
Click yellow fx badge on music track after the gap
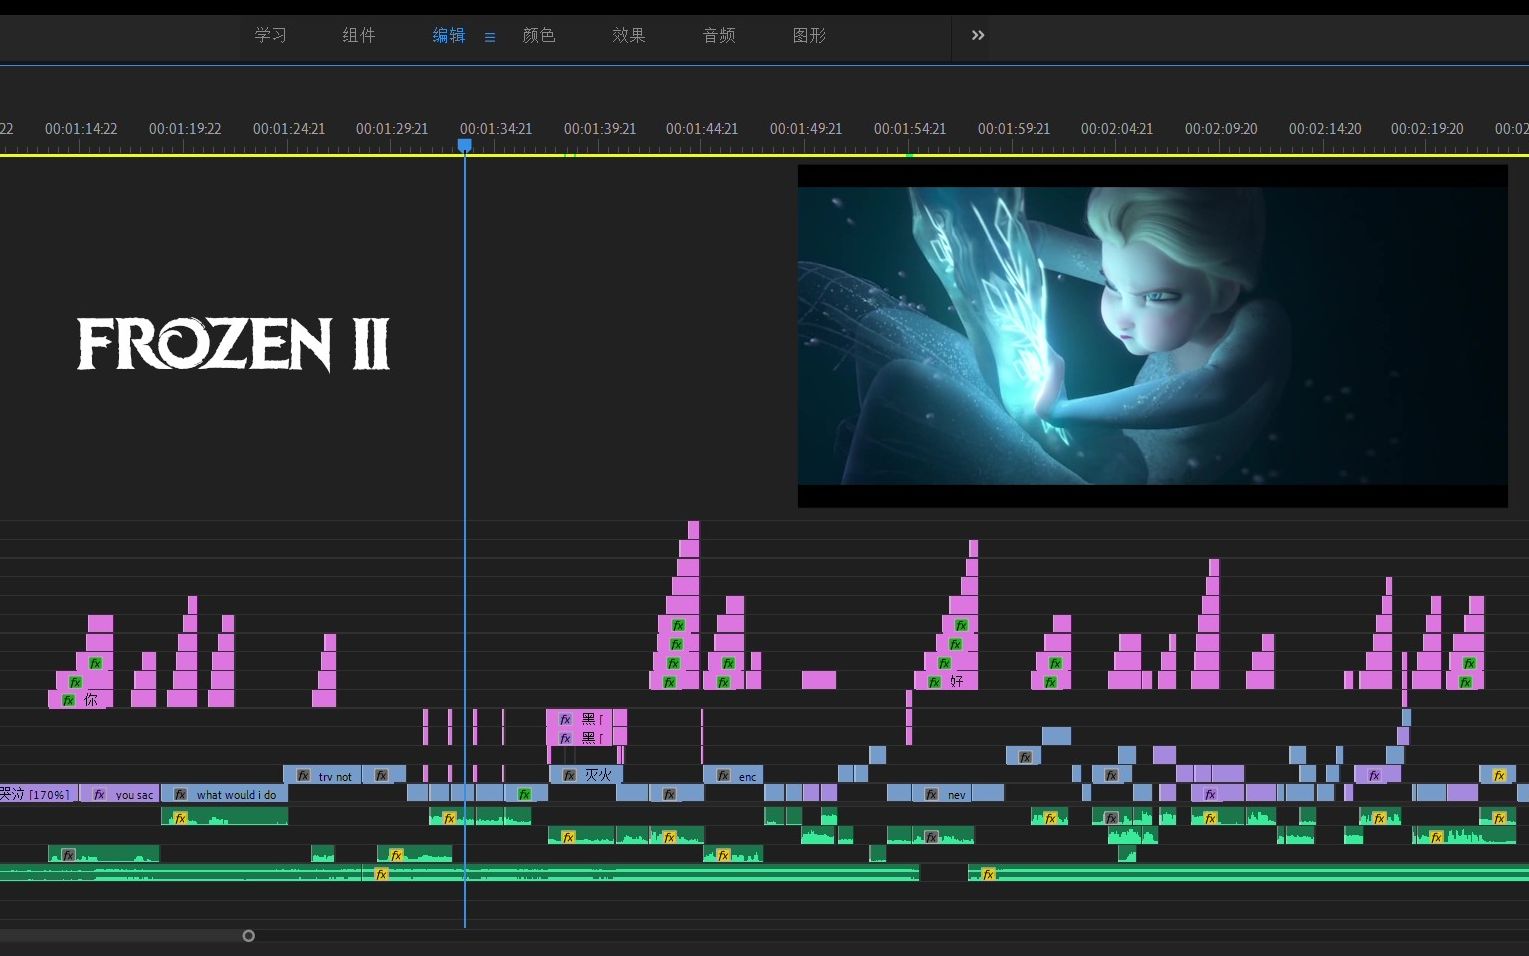pyautogui.click(x=988, y=874)
